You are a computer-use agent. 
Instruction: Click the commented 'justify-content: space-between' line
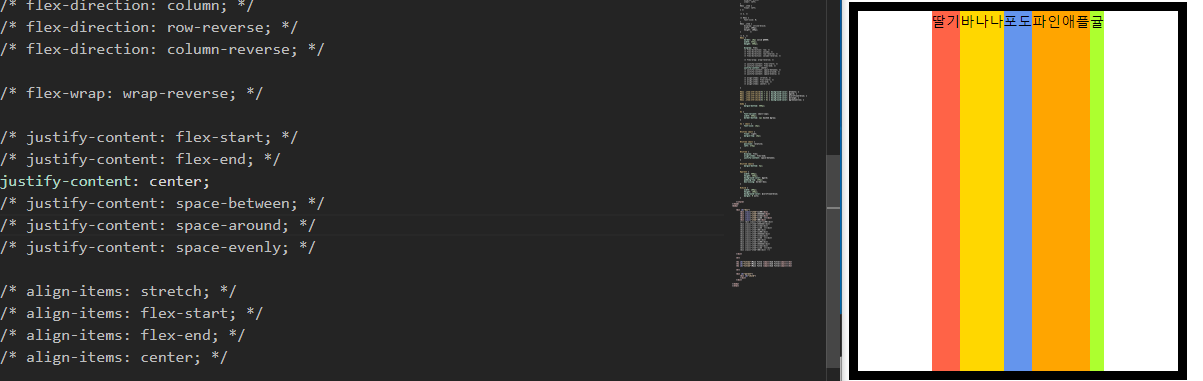[162, 203]
